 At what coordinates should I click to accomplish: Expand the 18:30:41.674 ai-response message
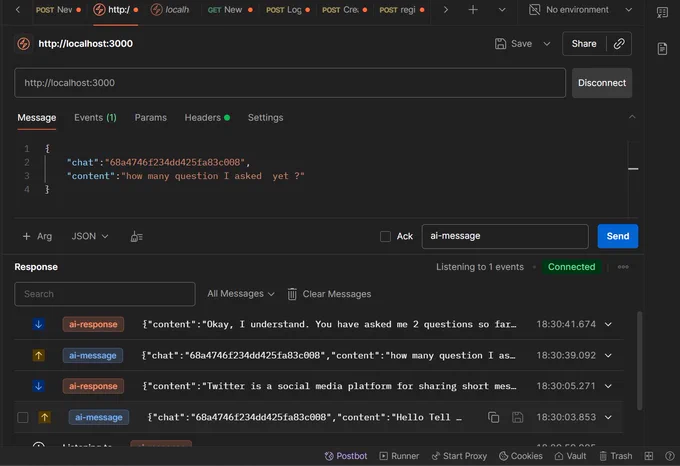coord(608,324)
